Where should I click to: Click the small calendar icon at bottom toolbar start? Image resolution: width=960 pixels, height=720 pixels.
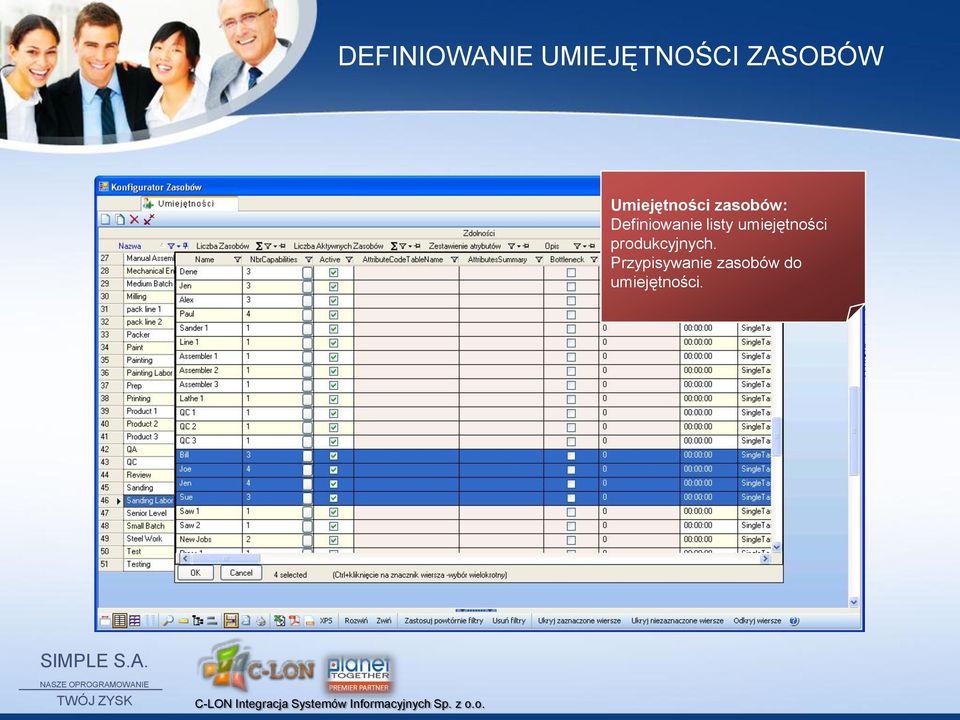point(105,621)
